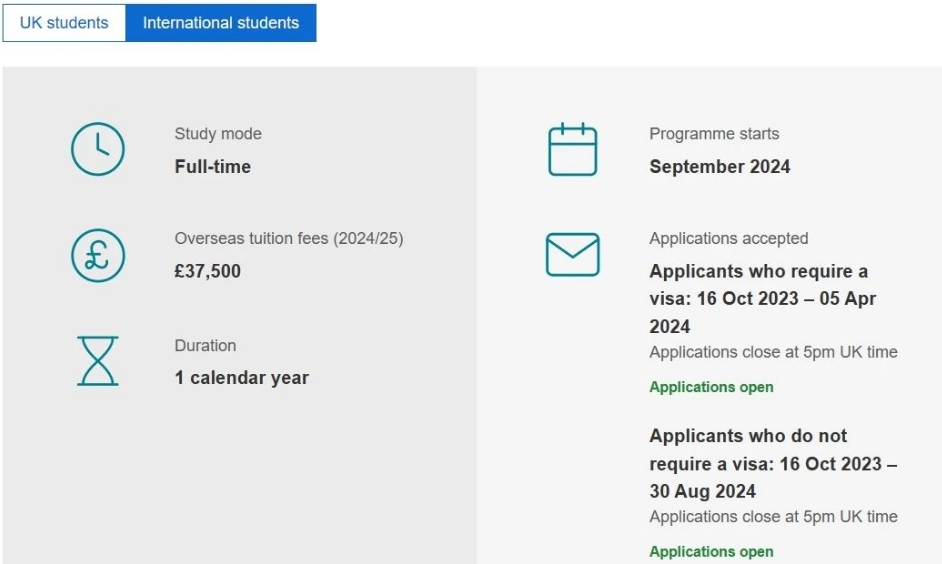The image size is (942, 564).
Task: Click the clock icon for Study mode
Action: point(98,149)
